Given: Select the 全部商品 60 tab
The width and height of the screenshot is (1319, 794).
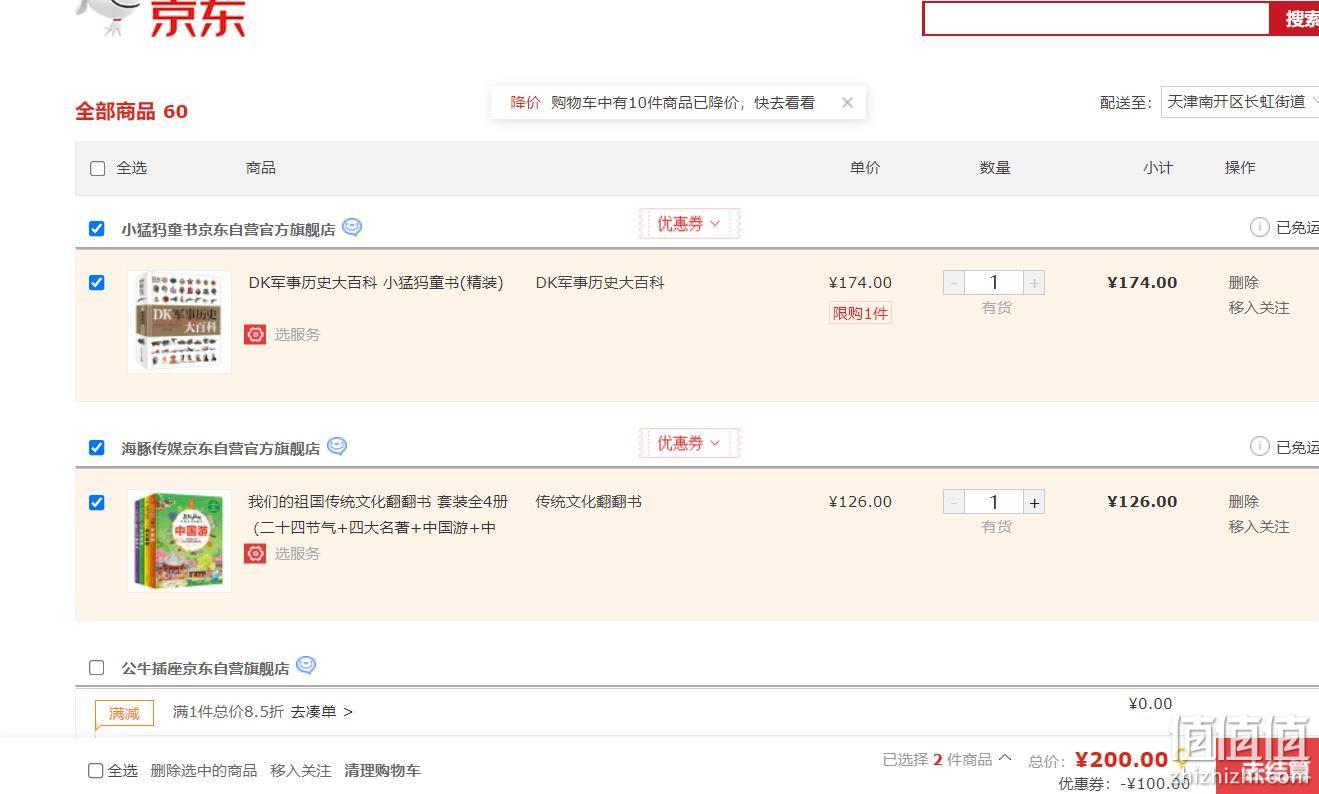Looking at the screenshot, I should [x=131, y=111].
